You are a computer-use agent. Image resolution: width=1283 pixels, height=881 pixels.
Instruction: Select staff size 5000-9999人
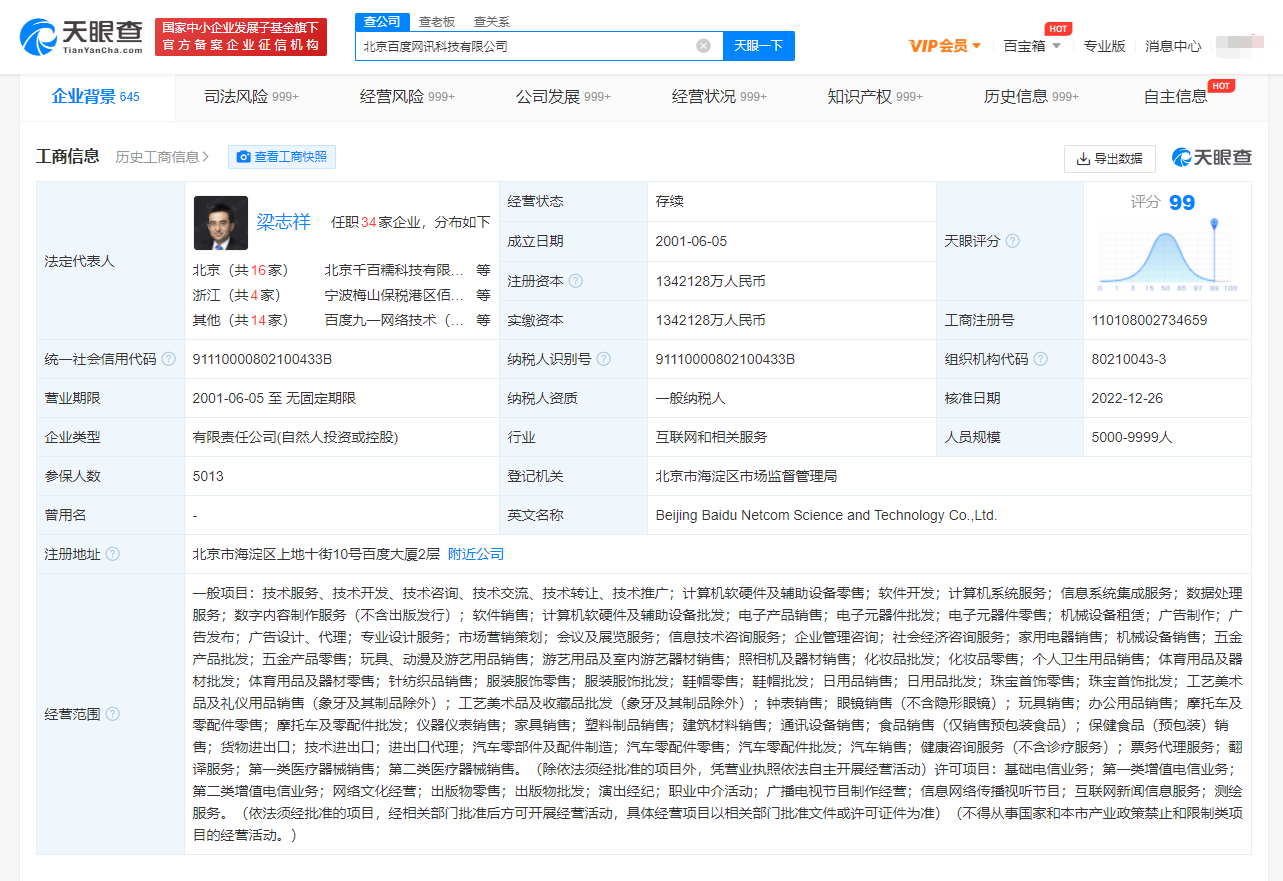click(x=1132, y=437)
